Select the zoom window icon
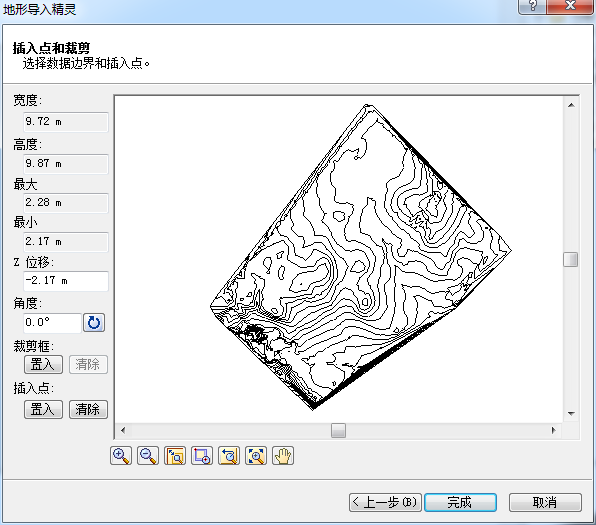The width and height of the screenshot is (596, 525). pos(202,455)
